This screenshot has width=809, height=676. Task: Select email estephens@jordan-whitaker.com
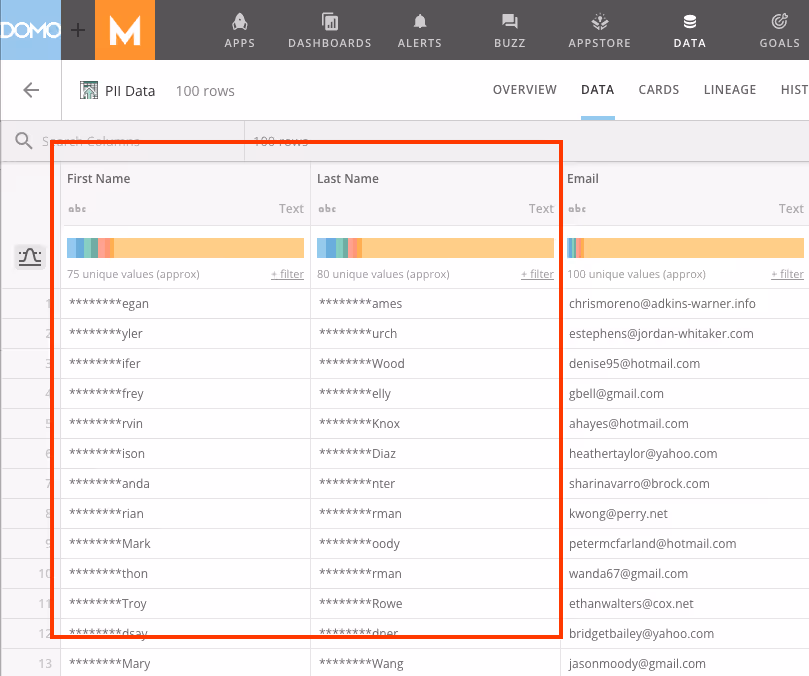[661, 333]
